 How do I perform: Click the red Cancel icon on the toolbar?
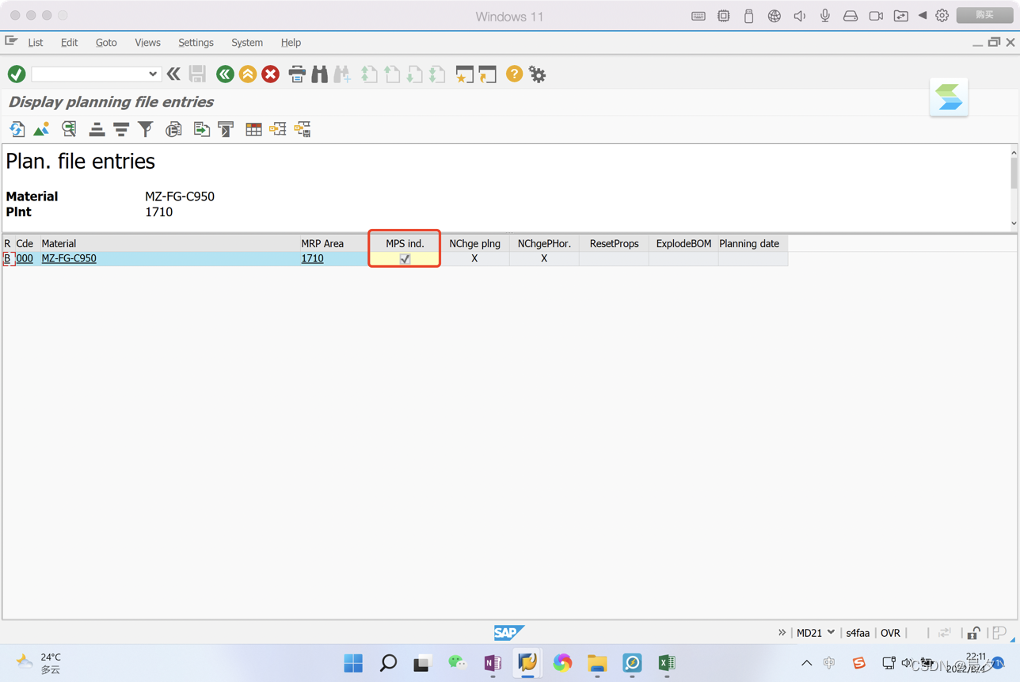point(270,74)
